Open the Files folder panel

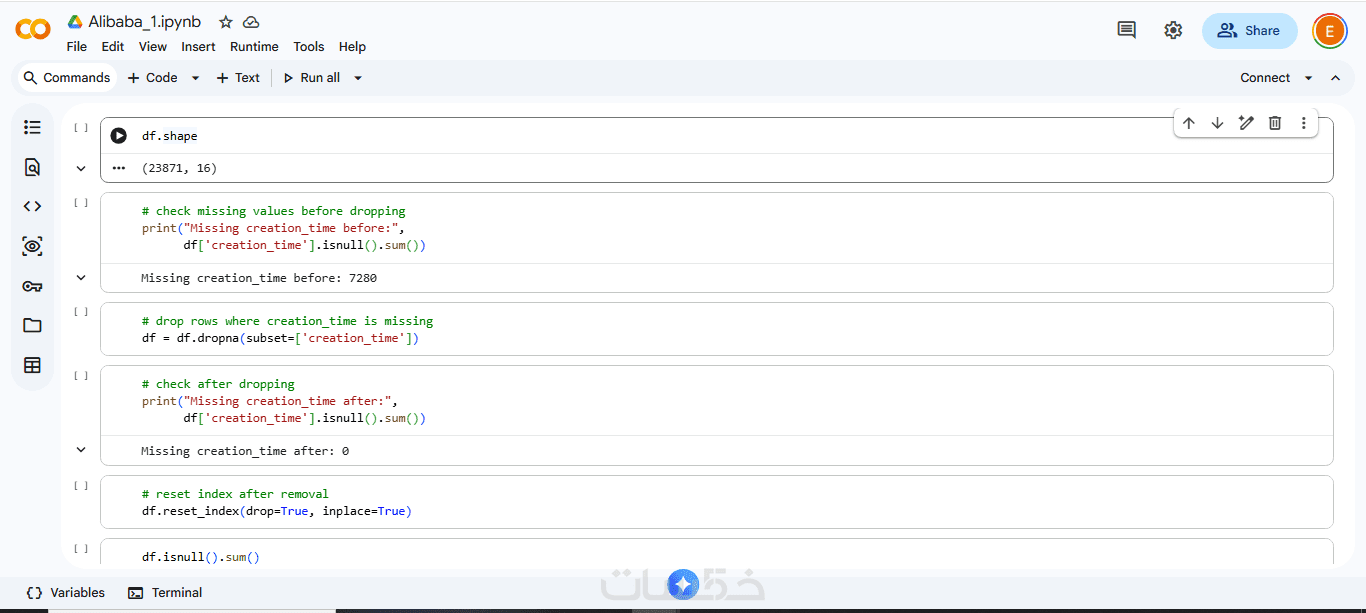[32, 325]
